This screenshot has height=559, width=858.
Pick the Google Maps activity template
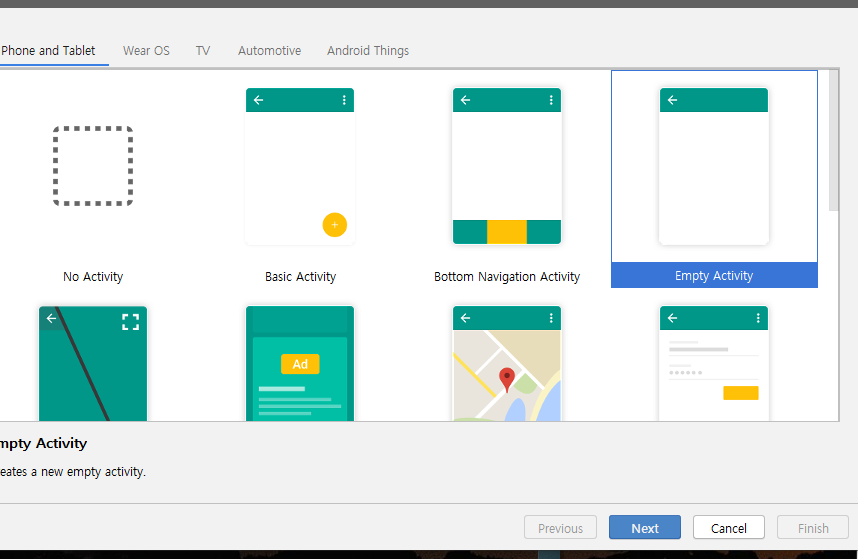point(507,363)
